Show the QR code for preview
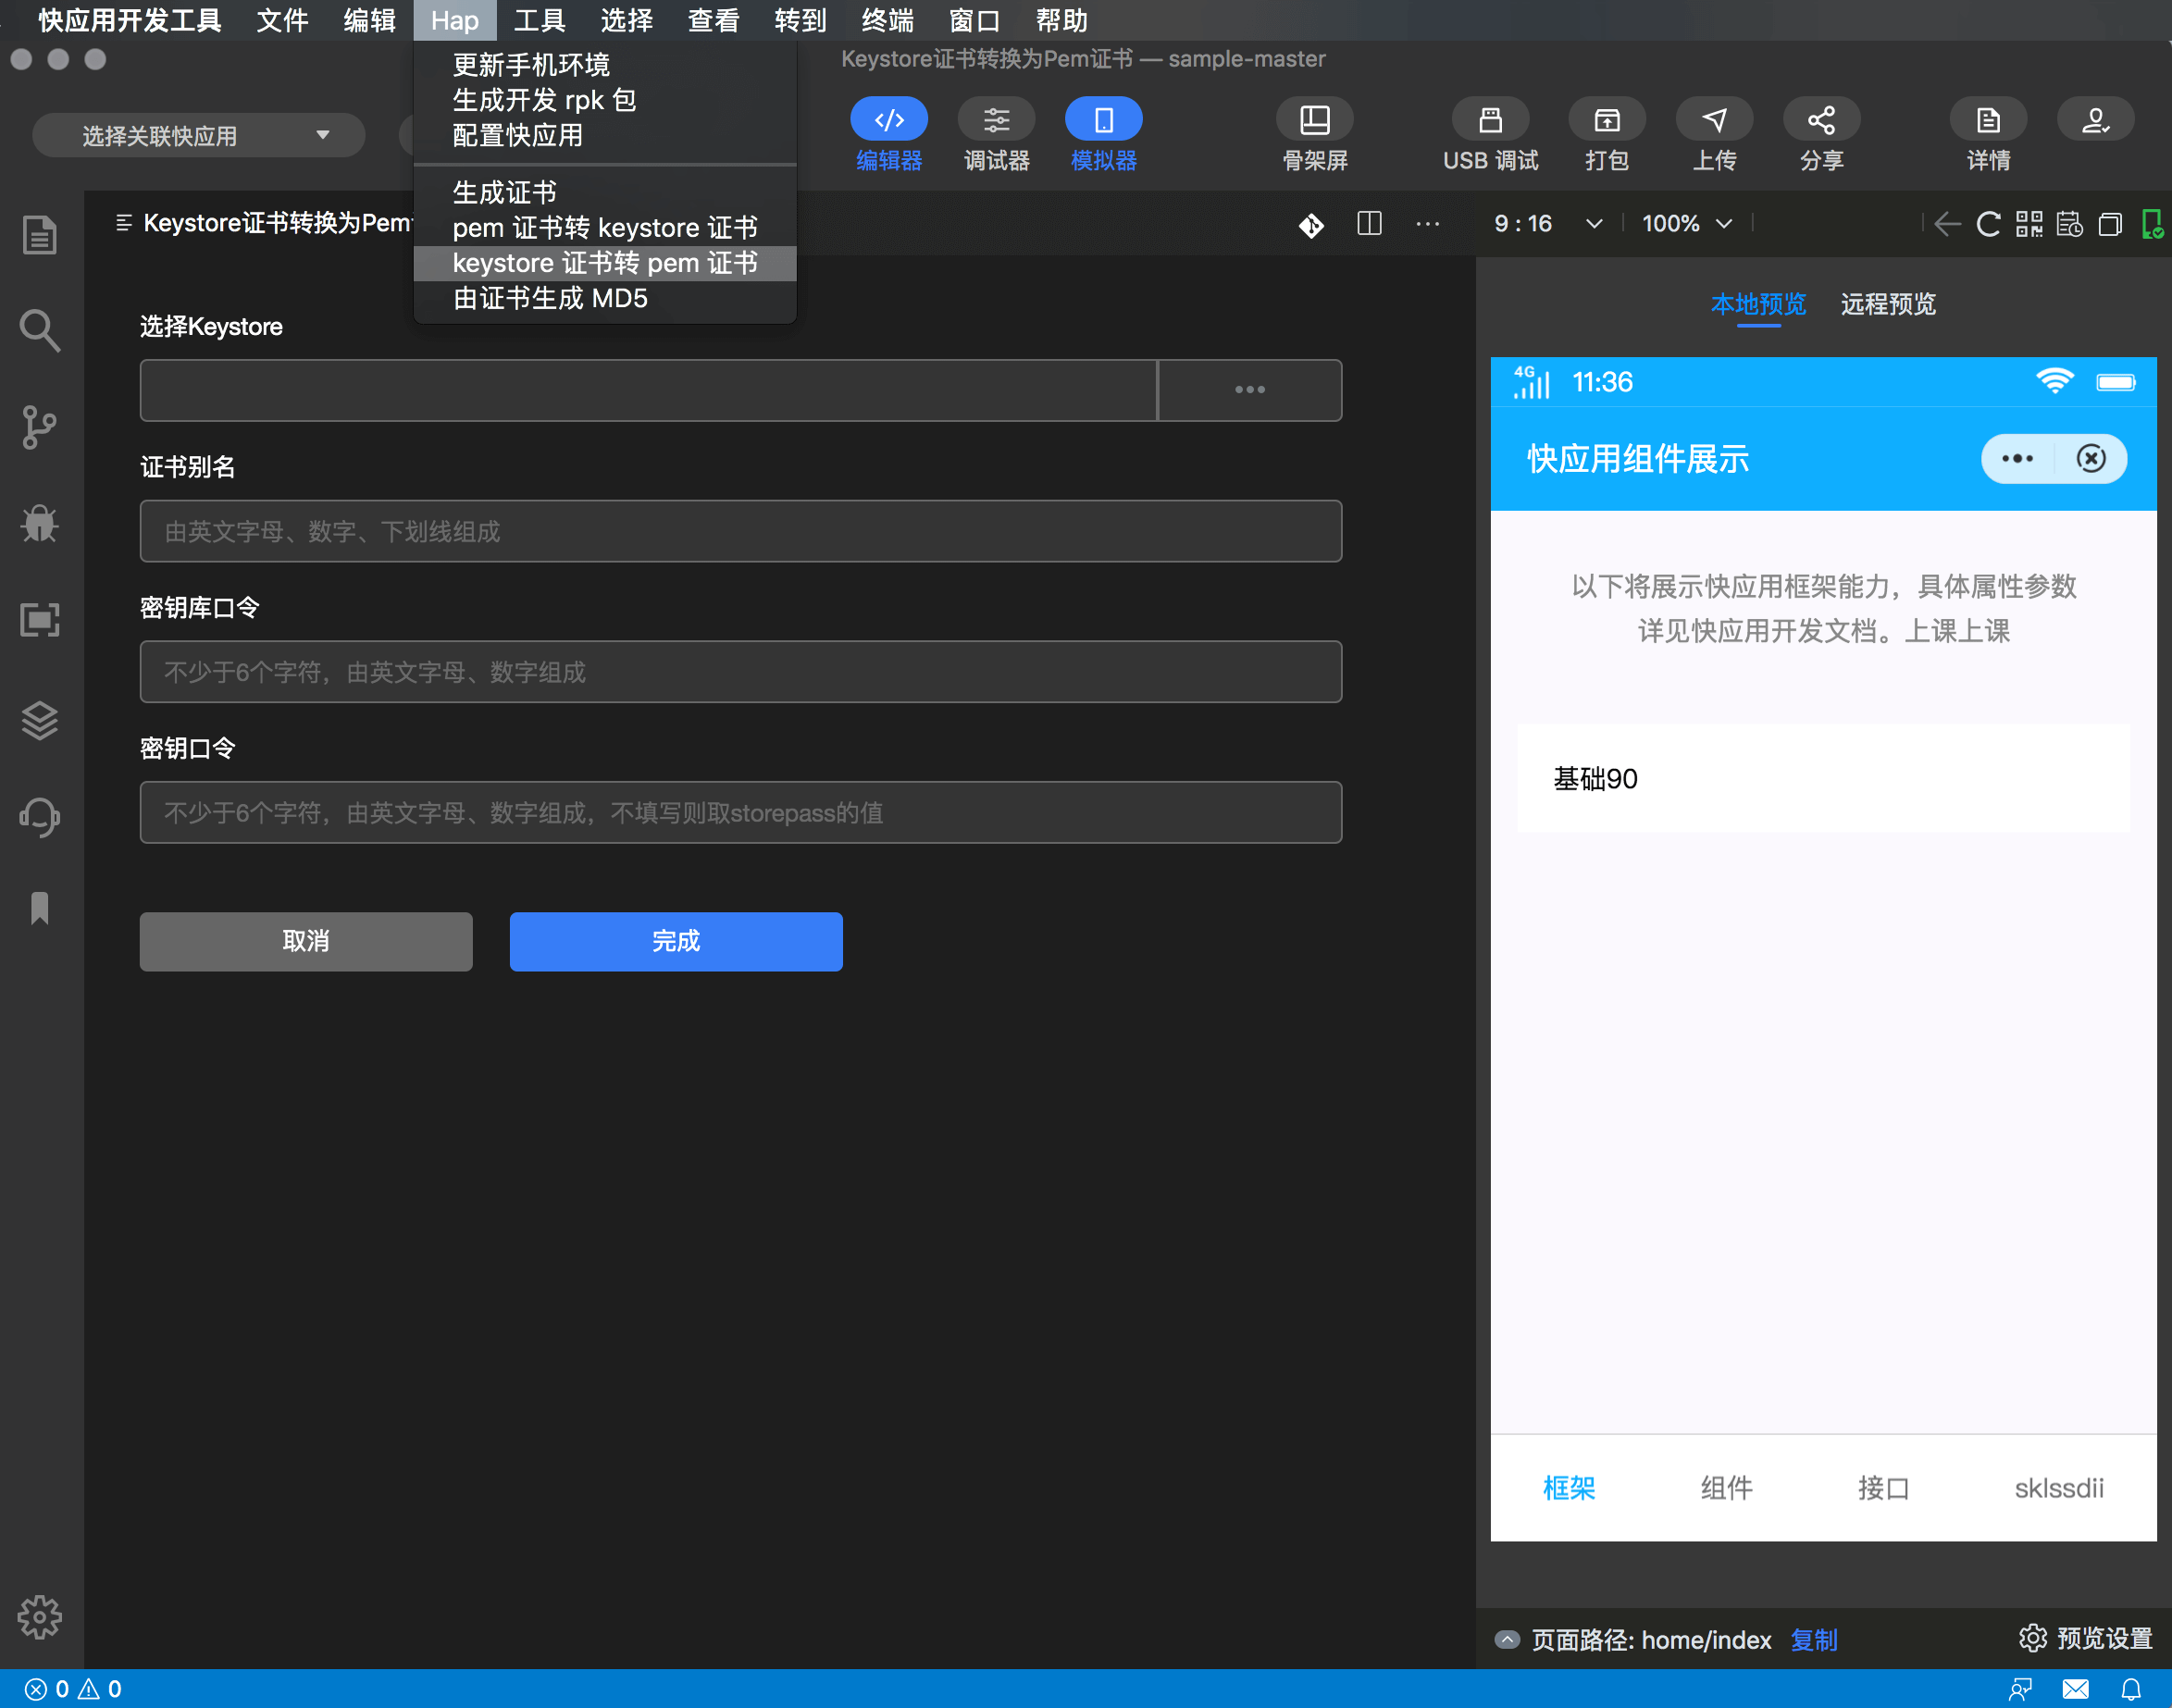Viewport: 2172px width, 1708px height. 2030,224
